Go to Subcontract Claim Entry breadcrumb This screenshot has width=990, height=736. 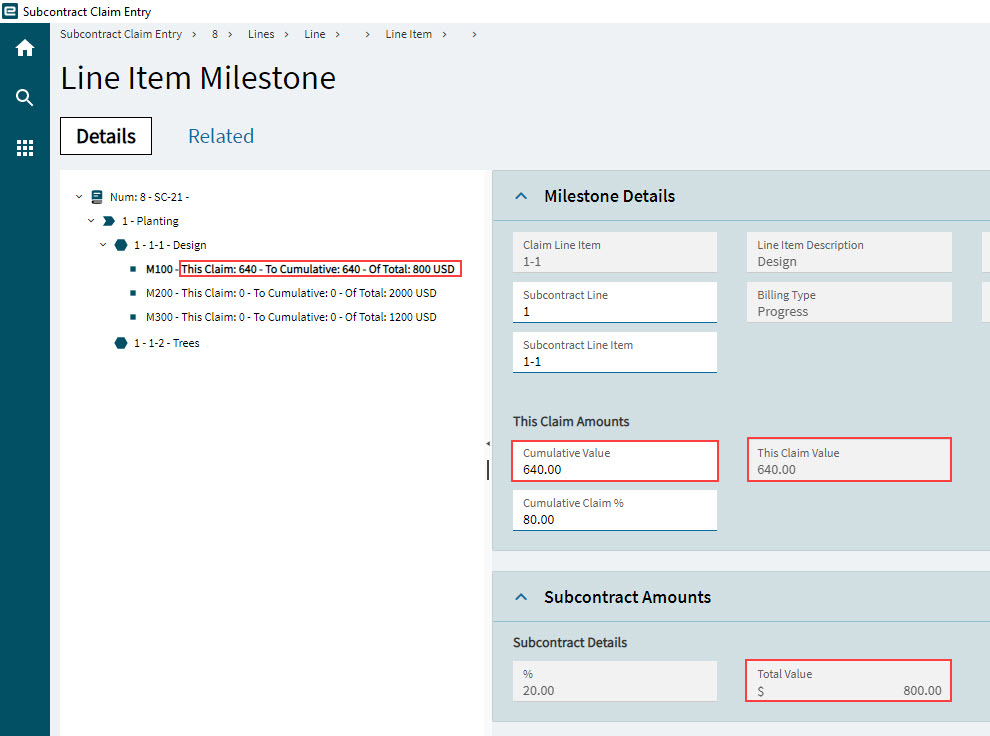pyautogui.click(x=121, y=34)
